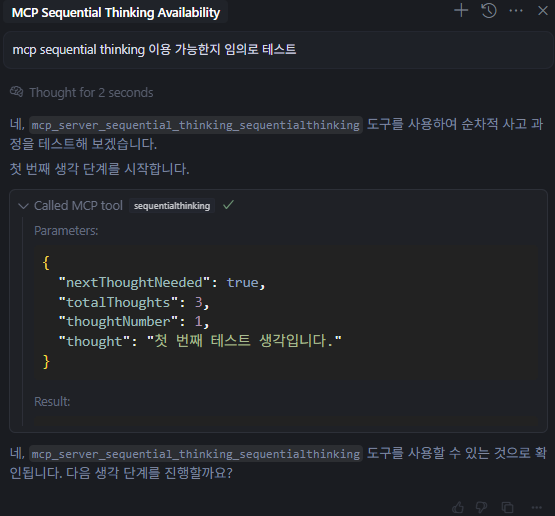This screenshot has height=516, width=555.
Task: Click the thought brain icon
Action: (17, 92)
